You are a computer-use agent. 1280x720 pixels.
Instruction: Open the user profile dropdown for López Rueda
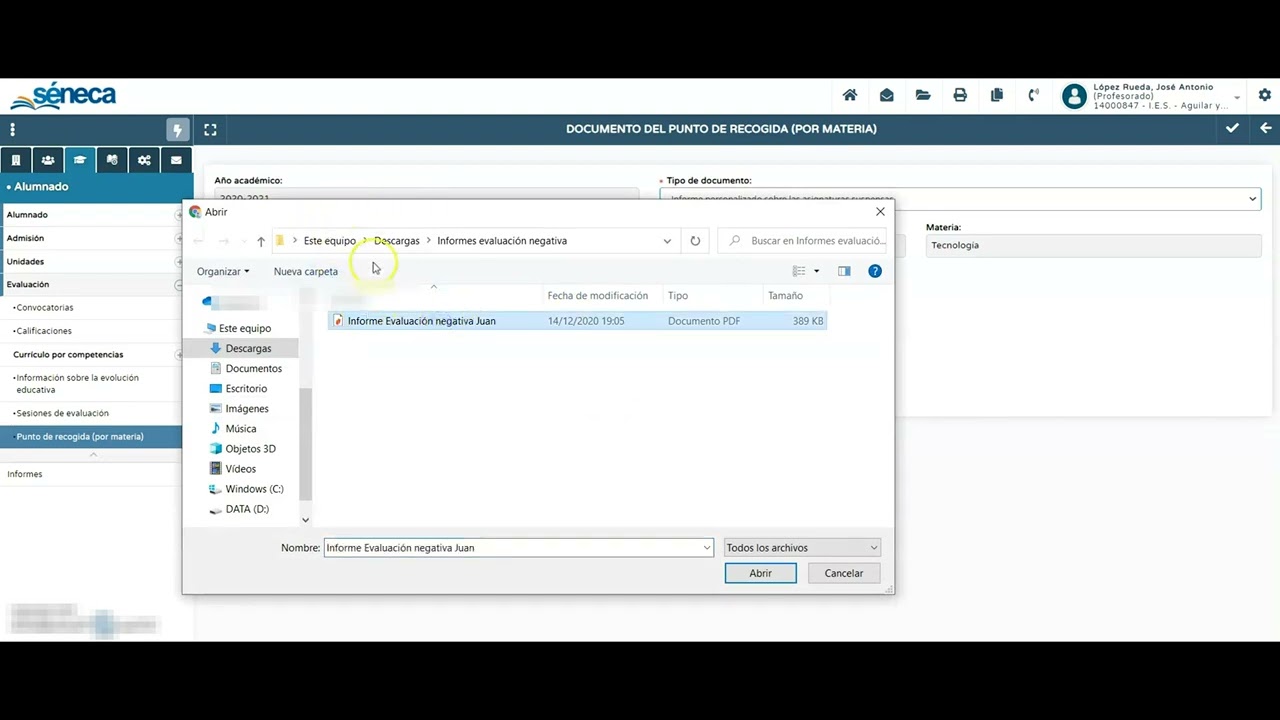click(1237, 97)
